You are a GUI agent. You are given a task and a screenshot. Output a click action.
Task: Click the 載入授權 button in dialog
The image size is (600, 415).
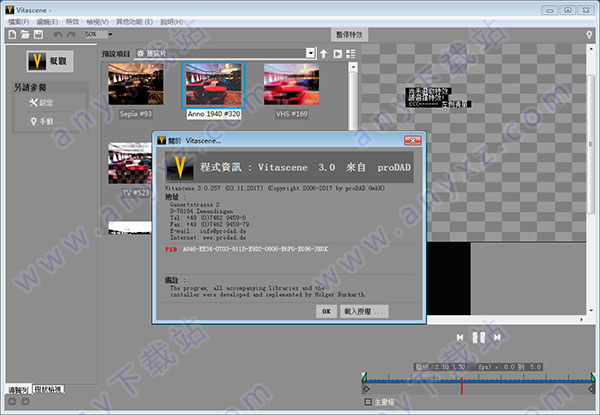(364, 311)
